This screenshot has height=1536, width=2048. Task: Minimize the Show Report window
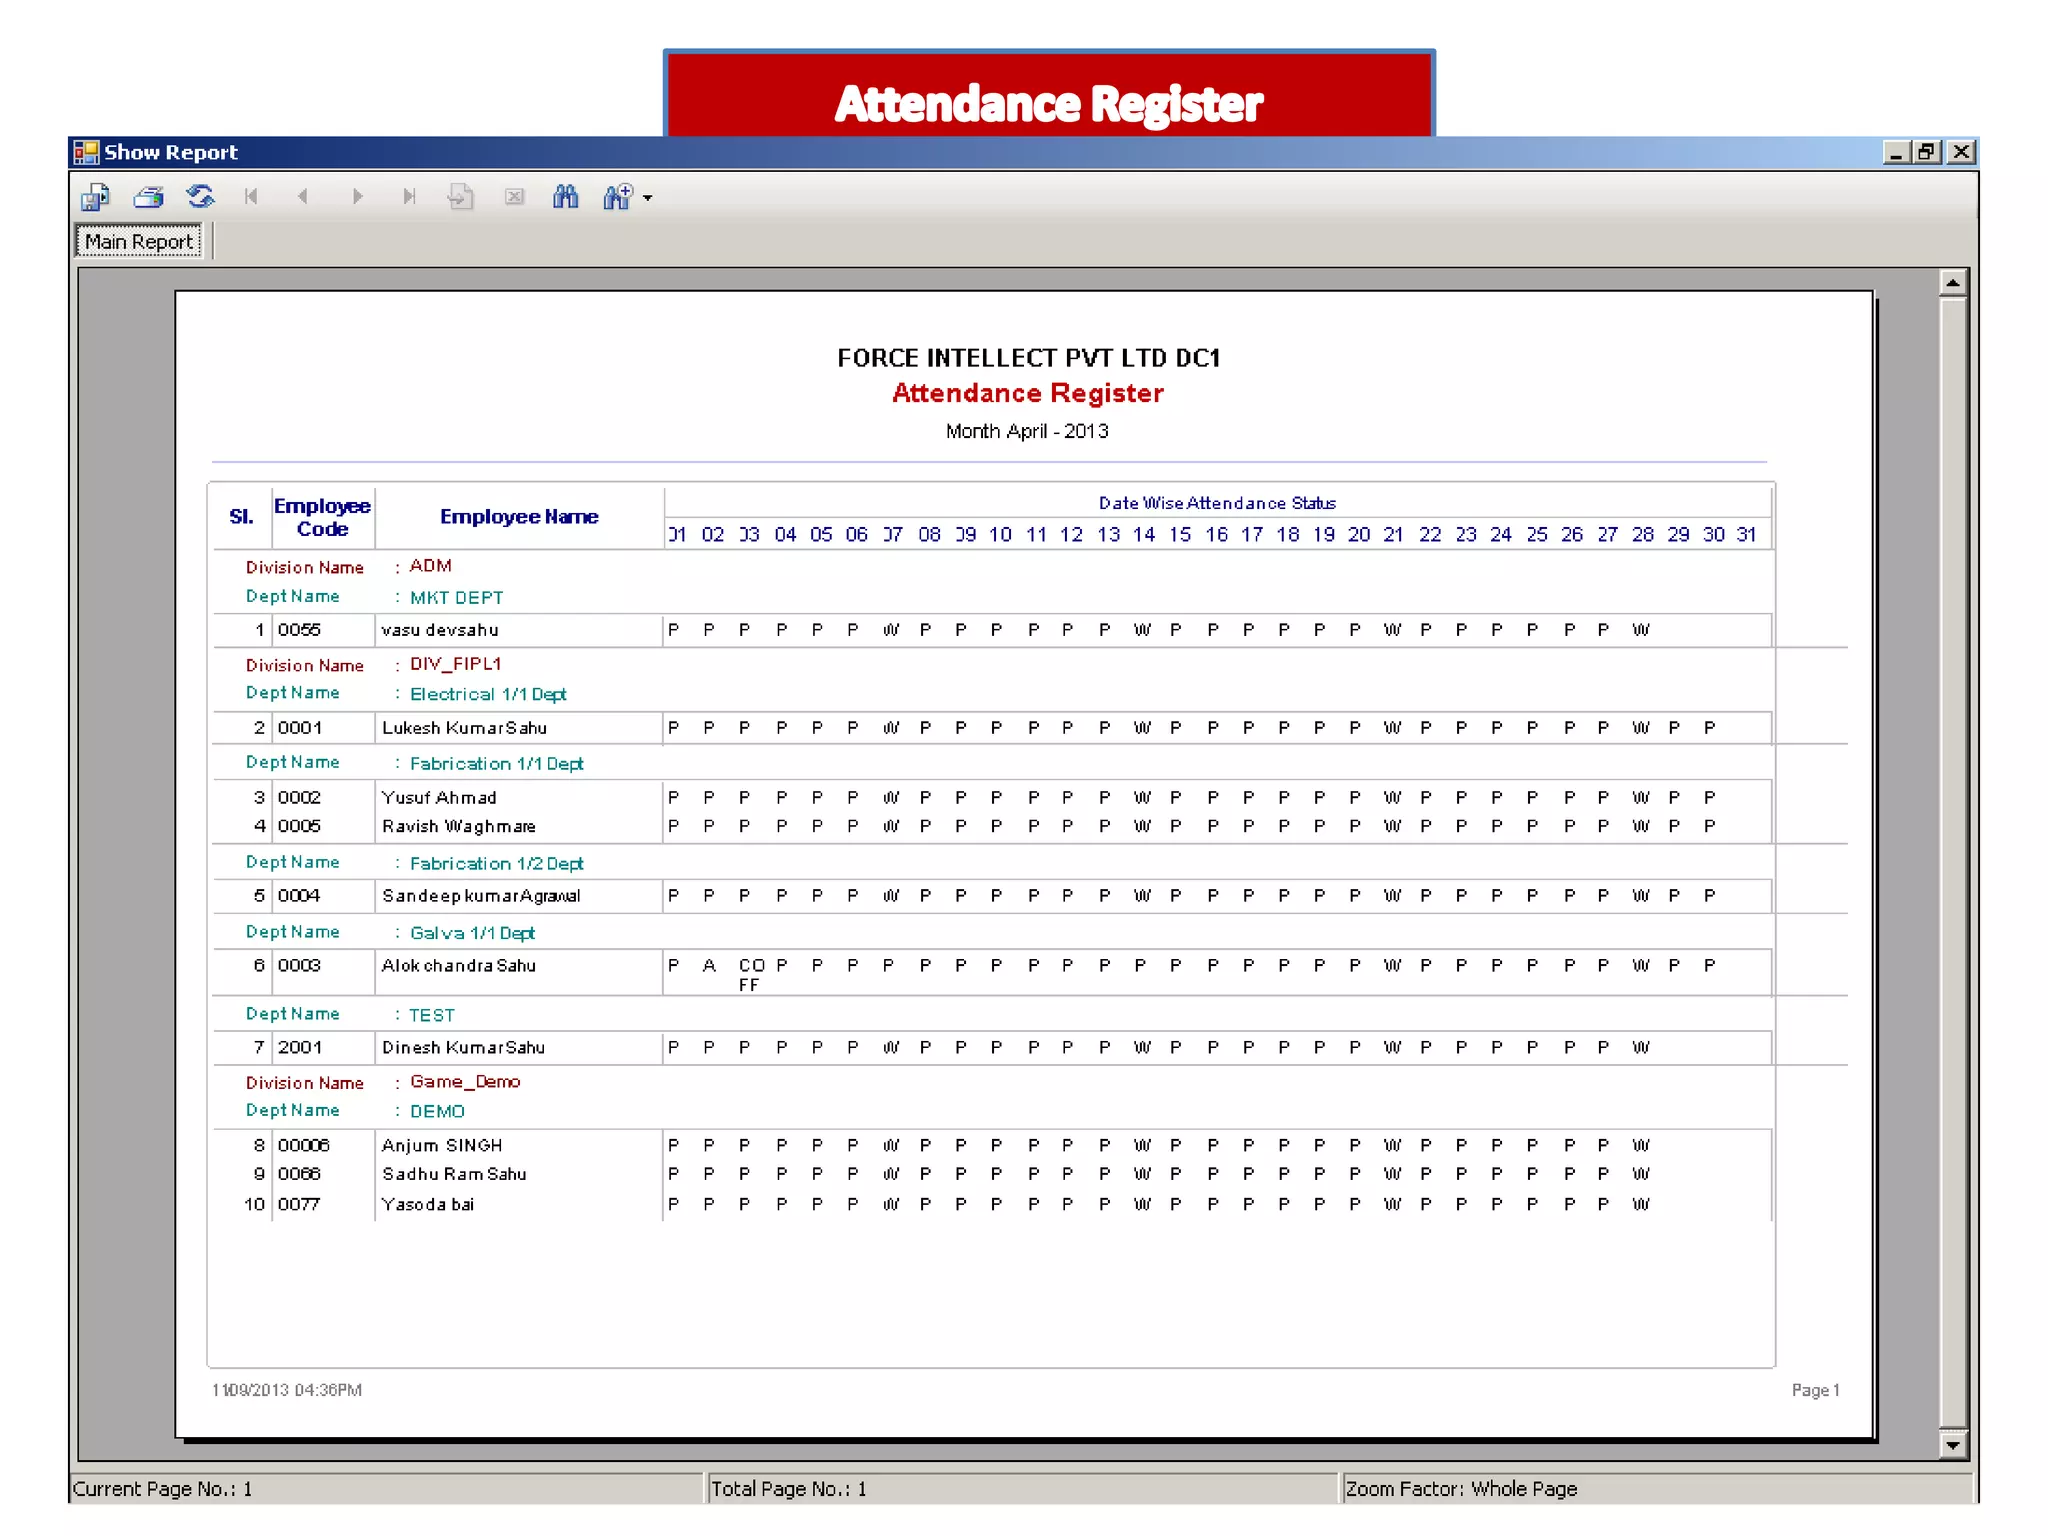tap(1895, 152)
